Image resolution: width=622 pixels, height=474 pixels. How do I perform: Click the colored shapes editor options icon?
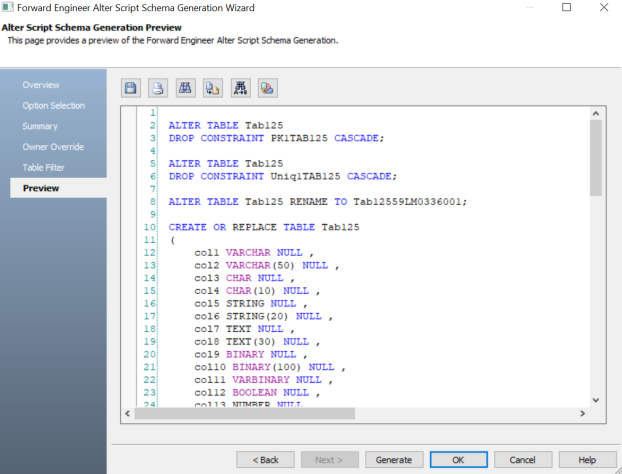267,87
